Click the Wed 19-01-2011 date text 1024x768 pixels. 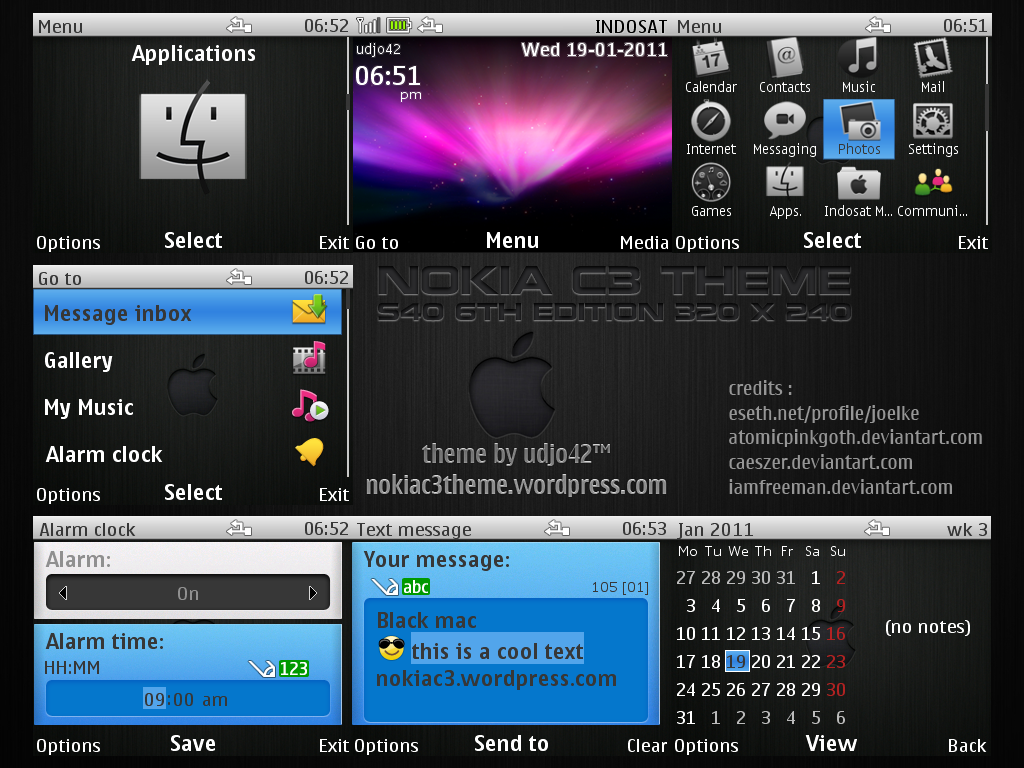pyautogui.click(x=594, y=50)
